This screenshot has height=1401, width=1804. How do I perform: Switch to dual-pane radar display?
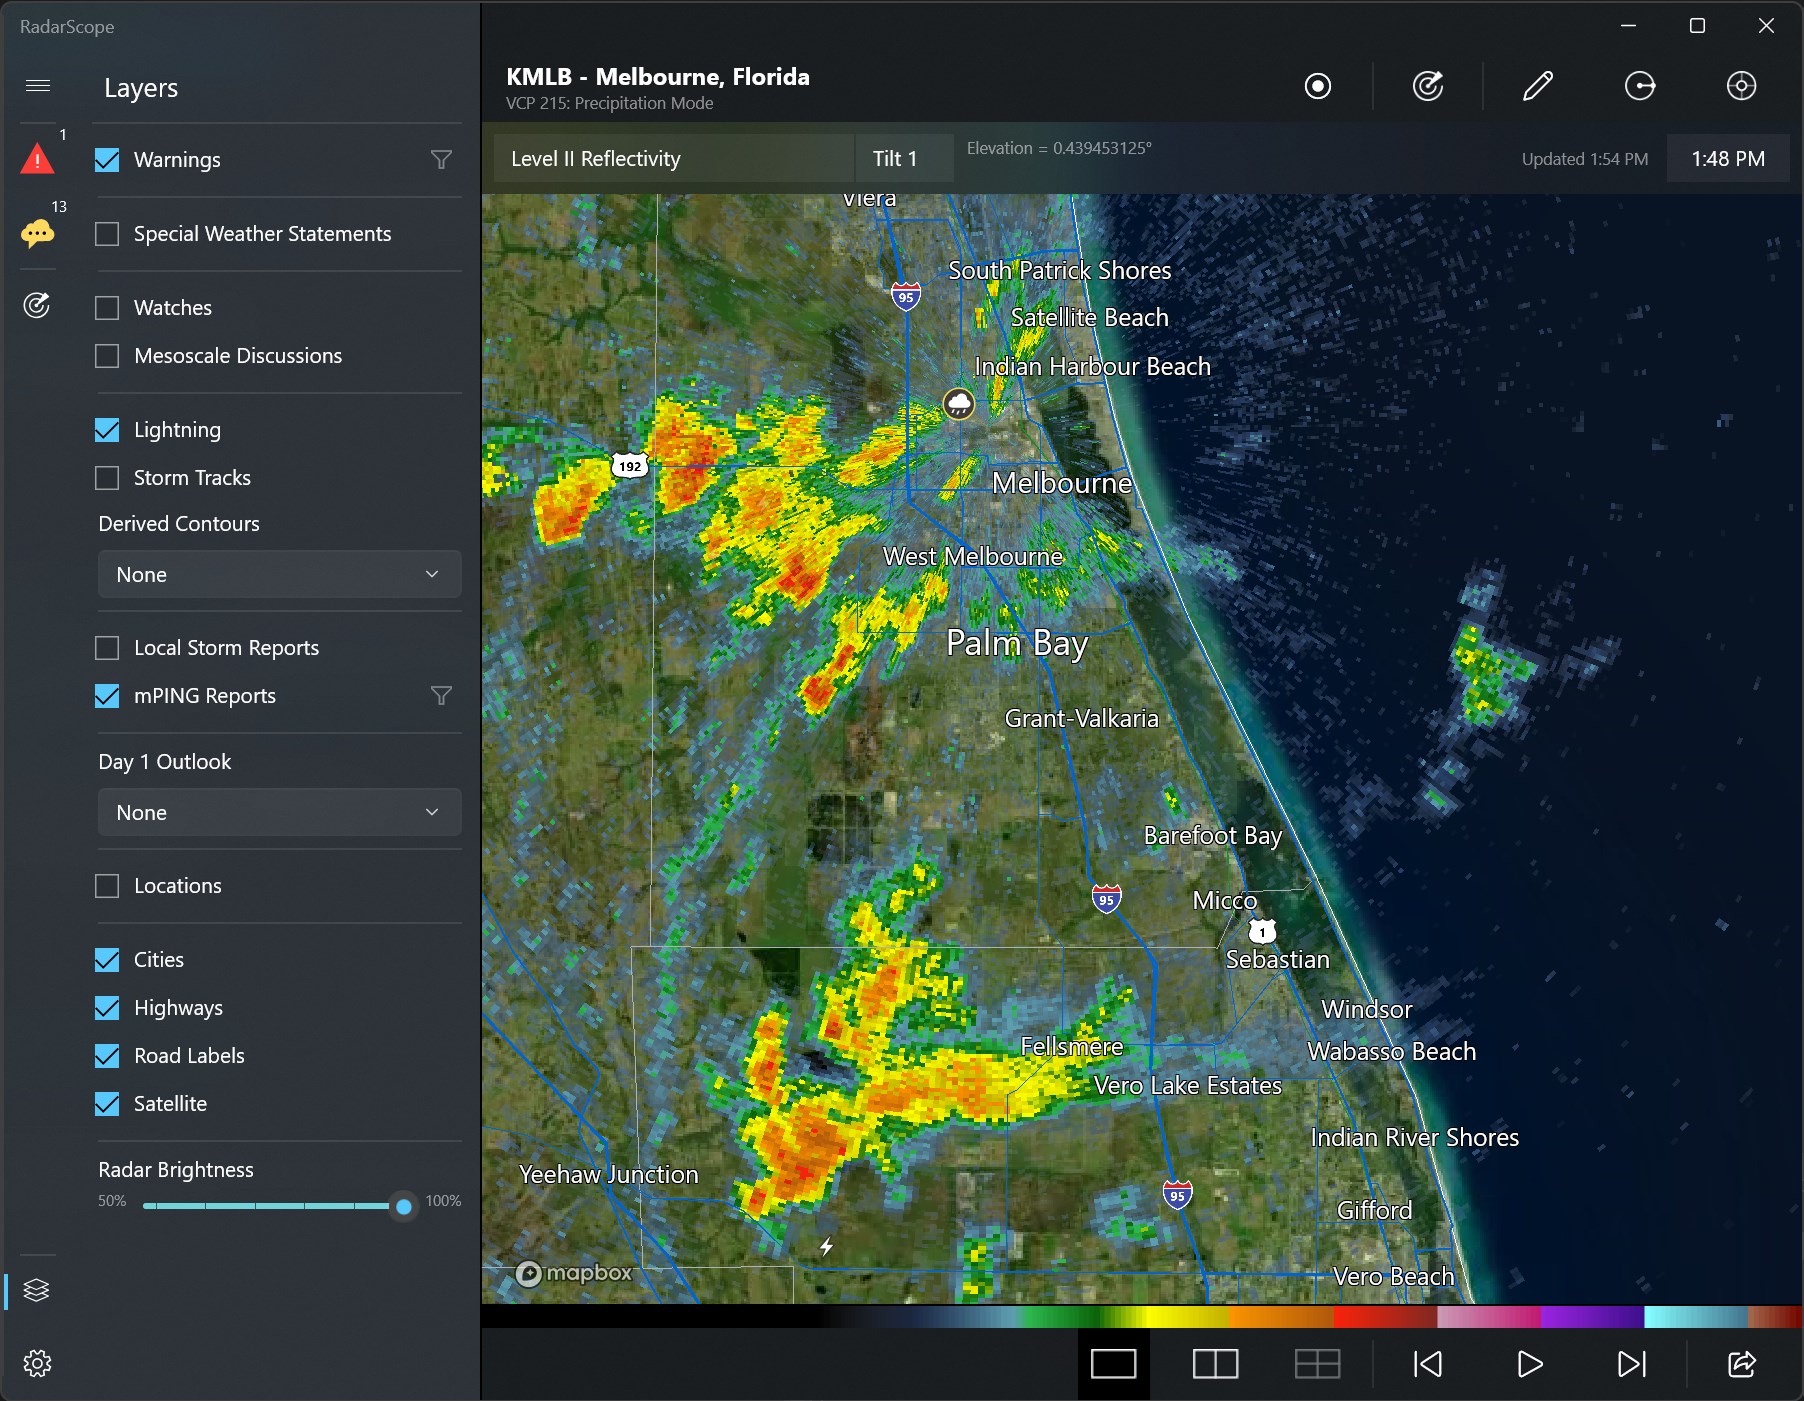1216,1363
